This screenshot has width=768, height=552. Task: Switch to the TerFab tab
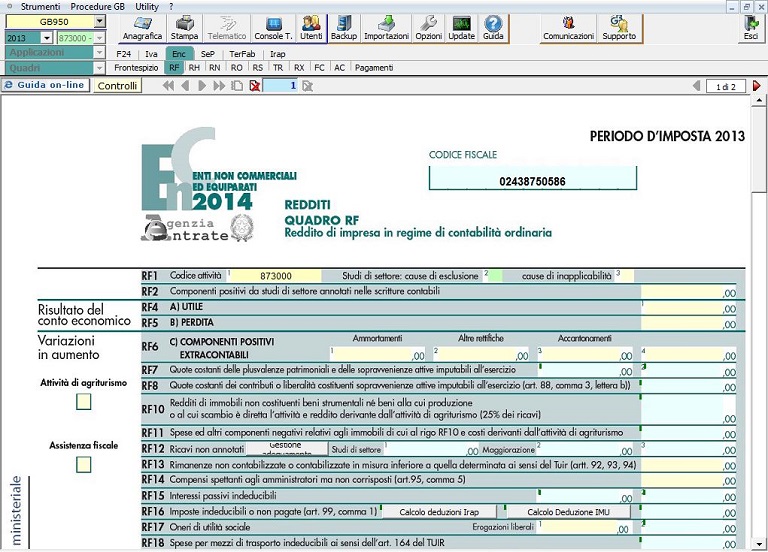click(242, 54)
